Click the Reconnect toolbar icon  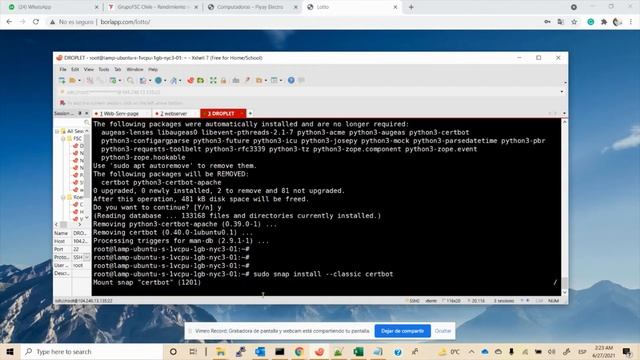pyautogui.click(x=113, y=80)
